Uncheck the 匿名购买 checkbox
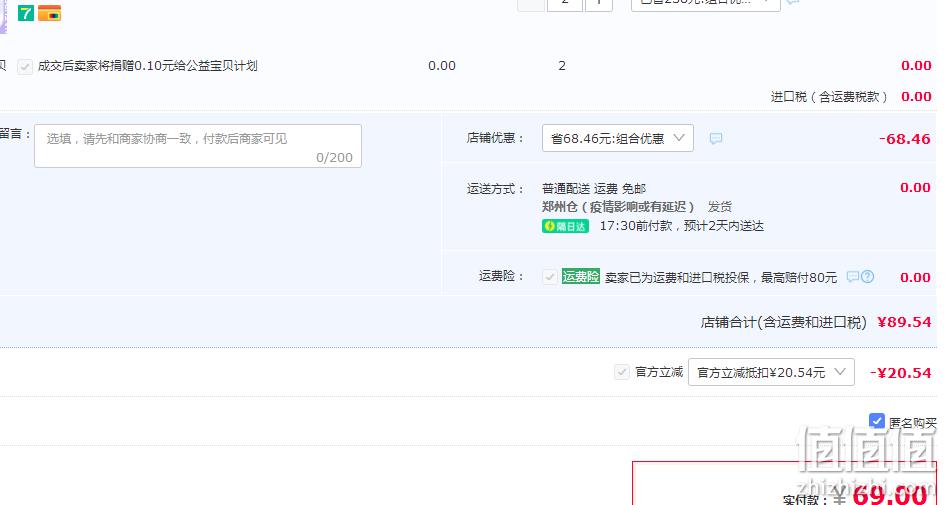 click(877, 421)
